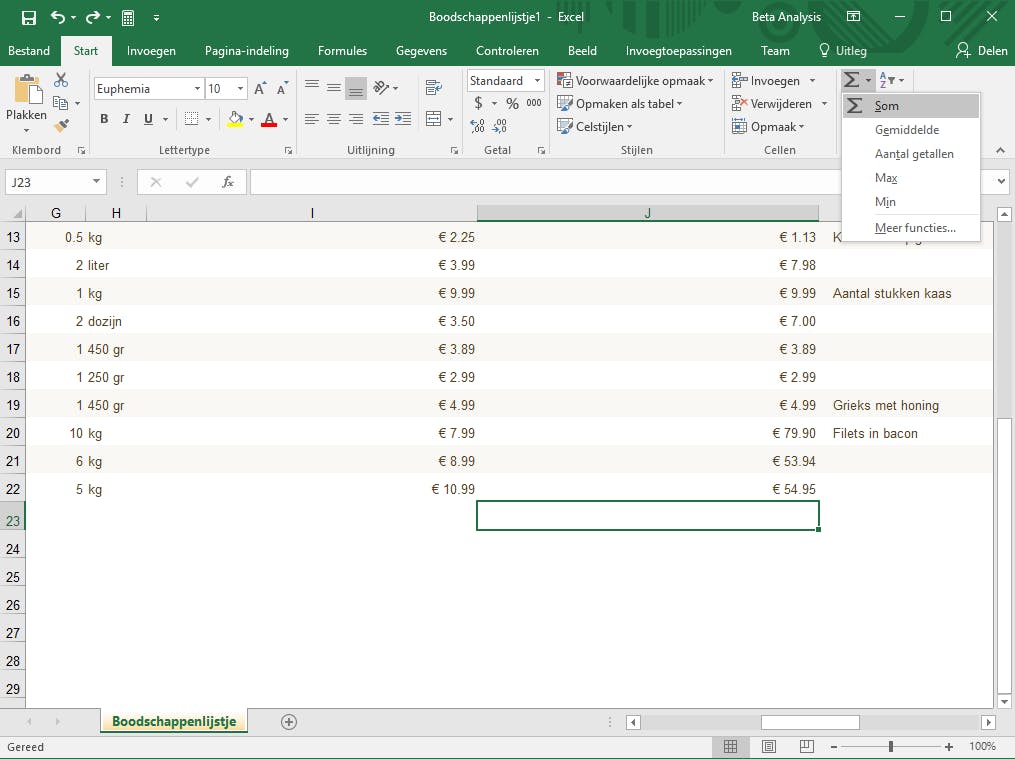This screenshot has width=1015, height=759.
Task: Click the percent style icon
Action: tap(512, 103)
